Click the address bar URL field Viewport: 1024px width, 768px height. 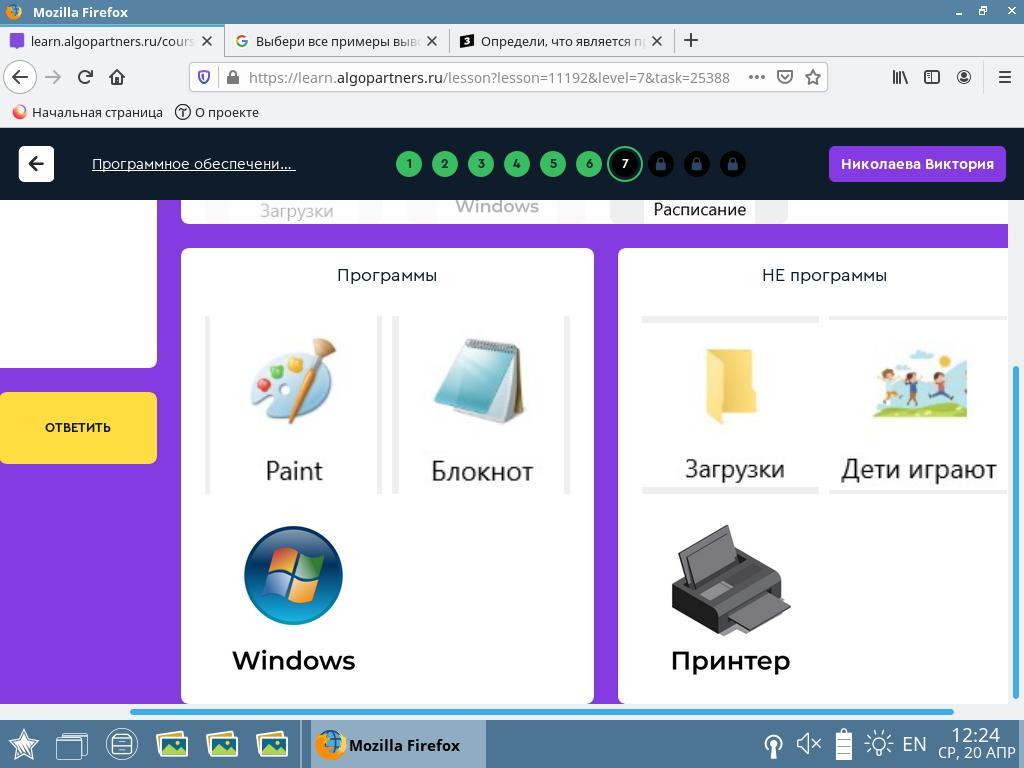[488, 78]
